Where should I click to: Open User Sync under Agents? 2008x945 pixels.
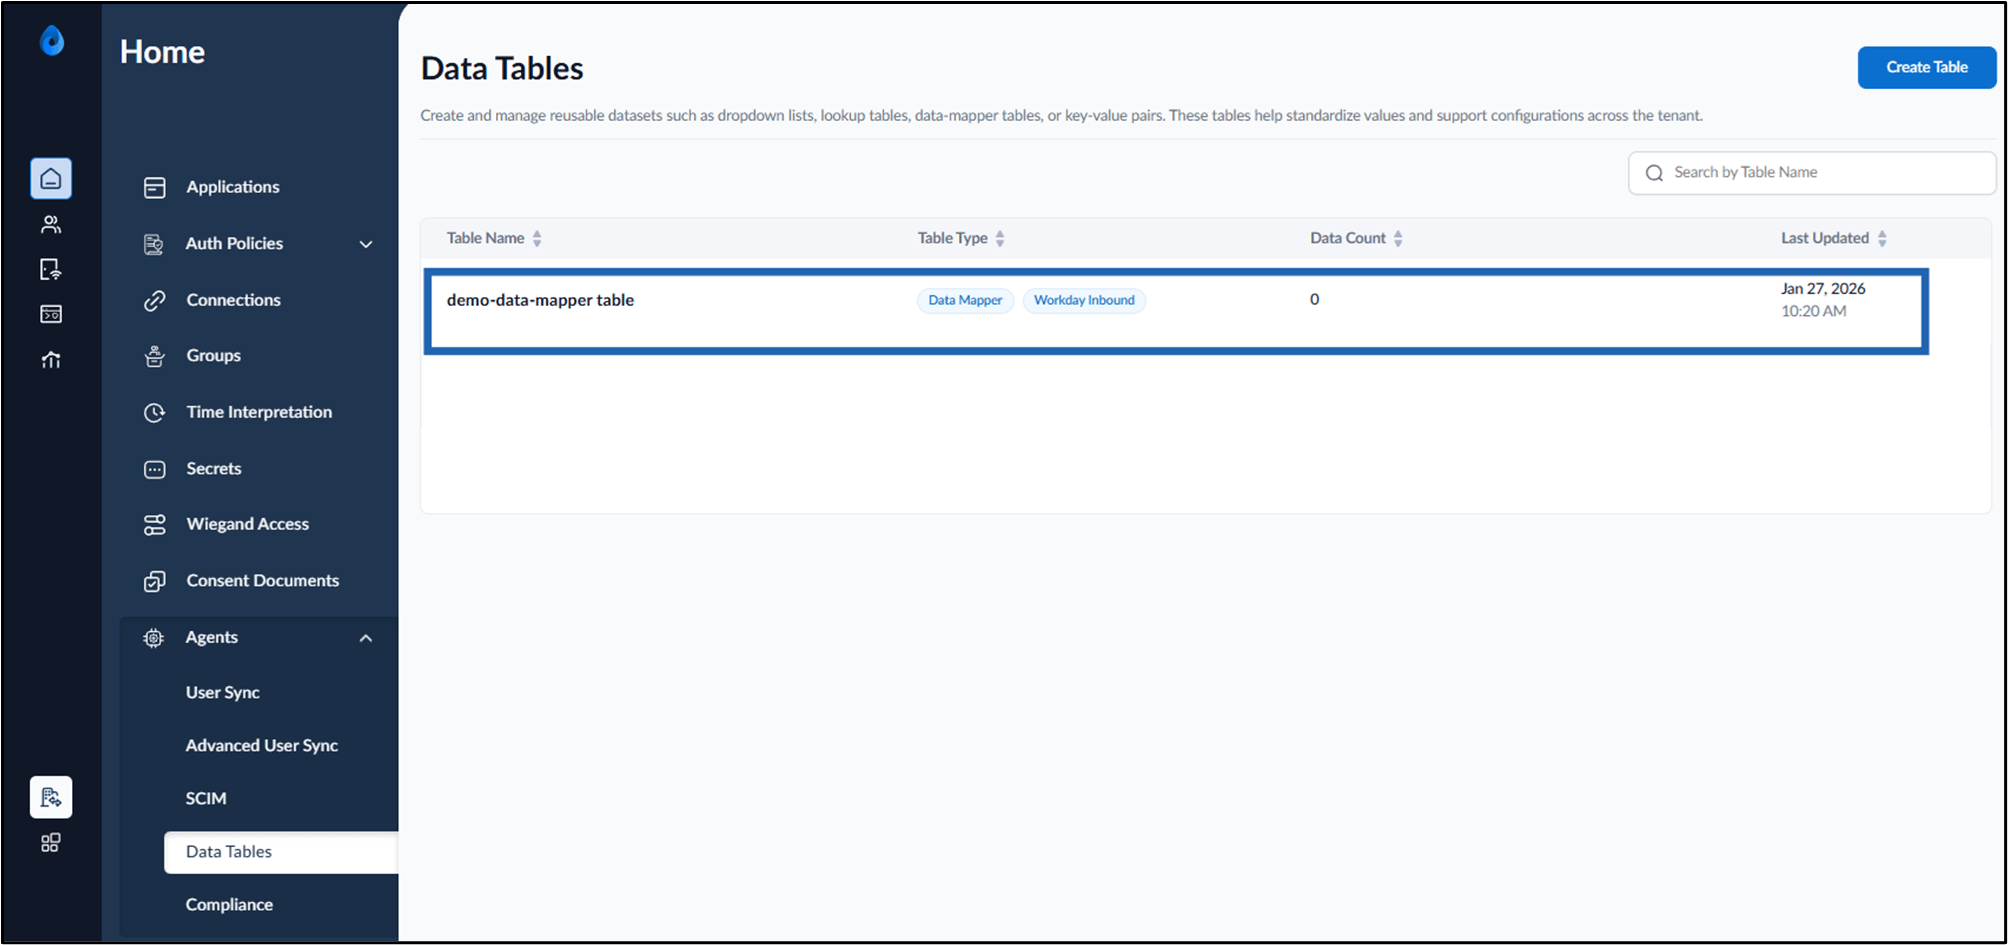point(222,693)
